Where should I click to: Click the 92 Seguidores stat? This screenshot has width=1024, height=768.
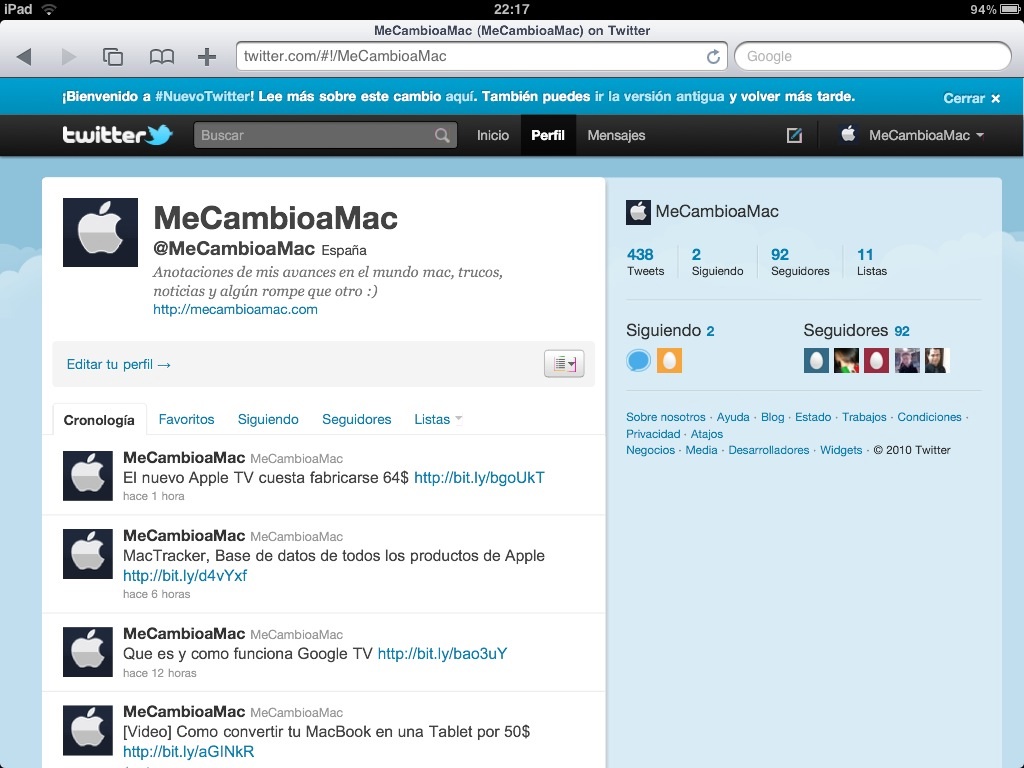point(800,261)
